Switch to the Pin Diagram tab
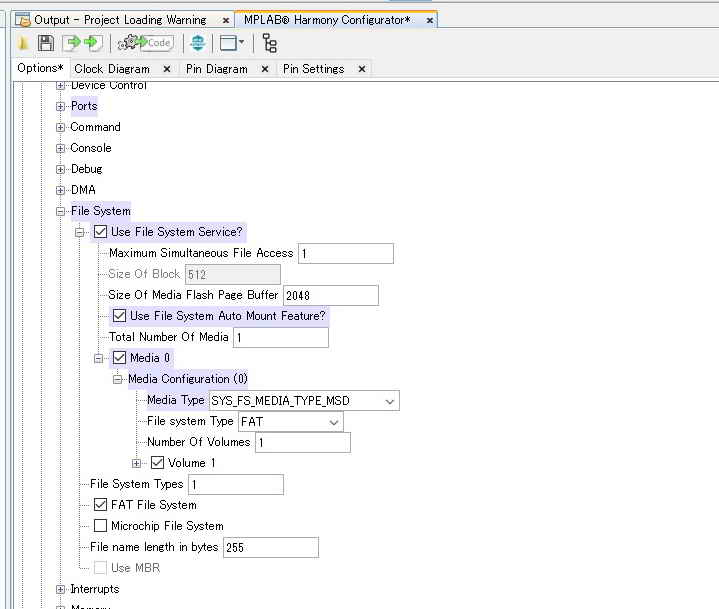 click(x=216, y=69)
